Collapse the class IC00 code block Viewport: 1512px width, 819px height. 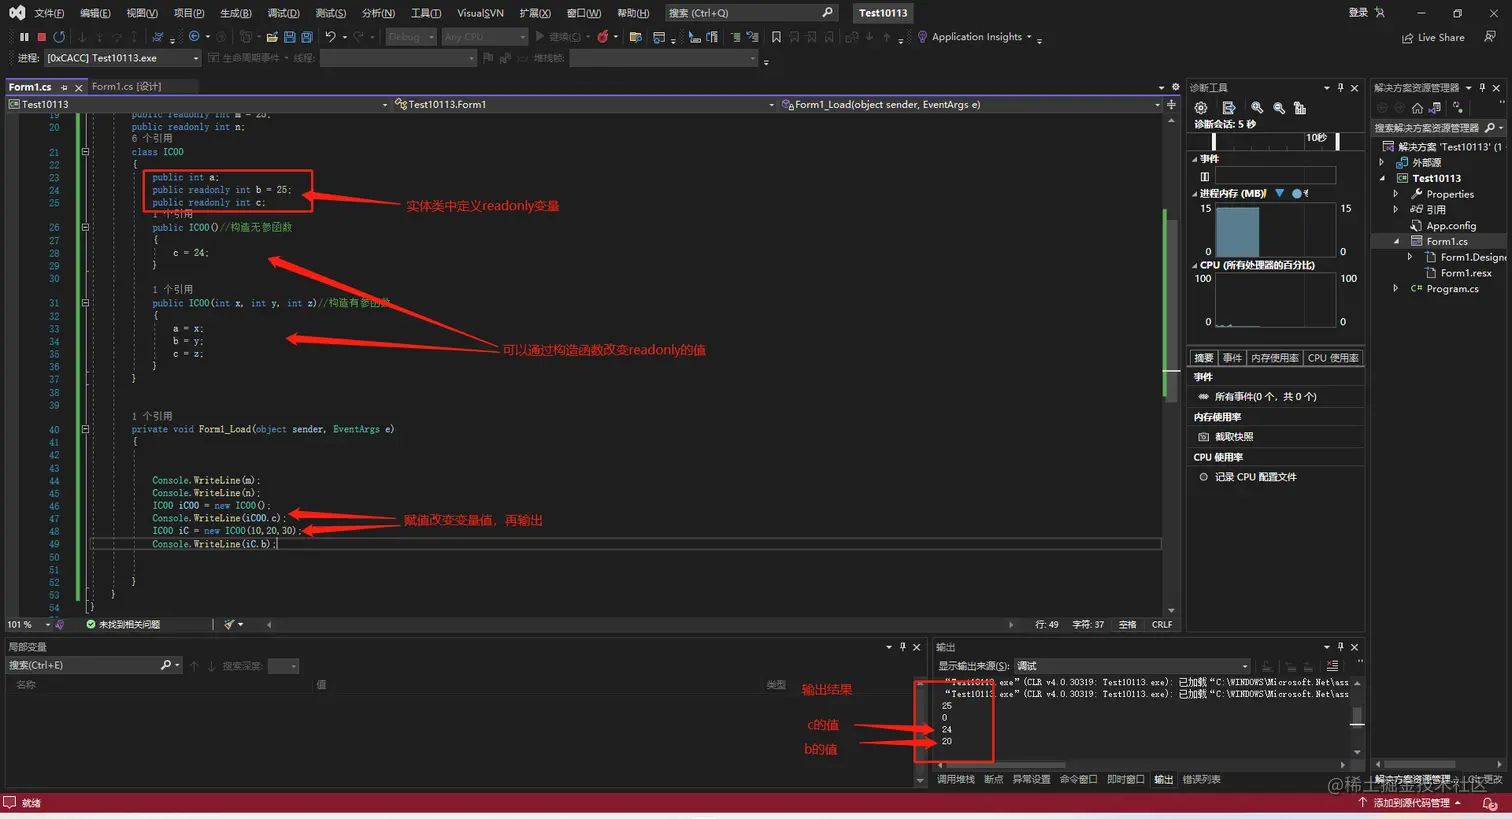pyautogui.click(x=85, y=152)
